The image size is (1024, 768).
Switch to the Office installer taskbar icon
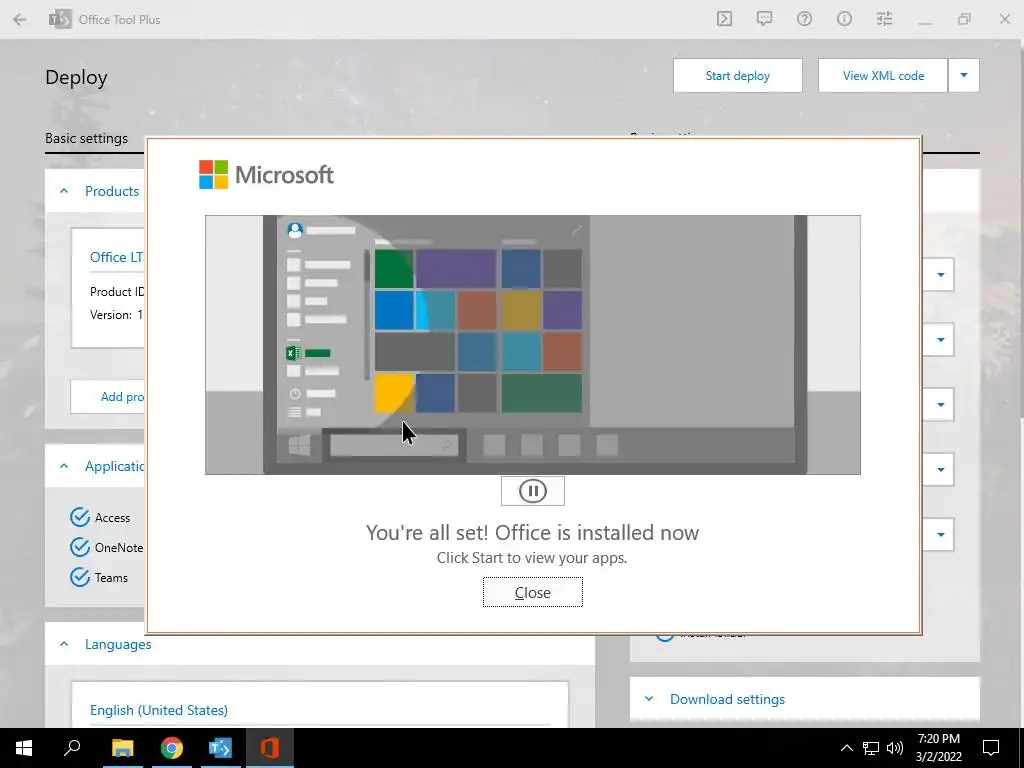270,748
